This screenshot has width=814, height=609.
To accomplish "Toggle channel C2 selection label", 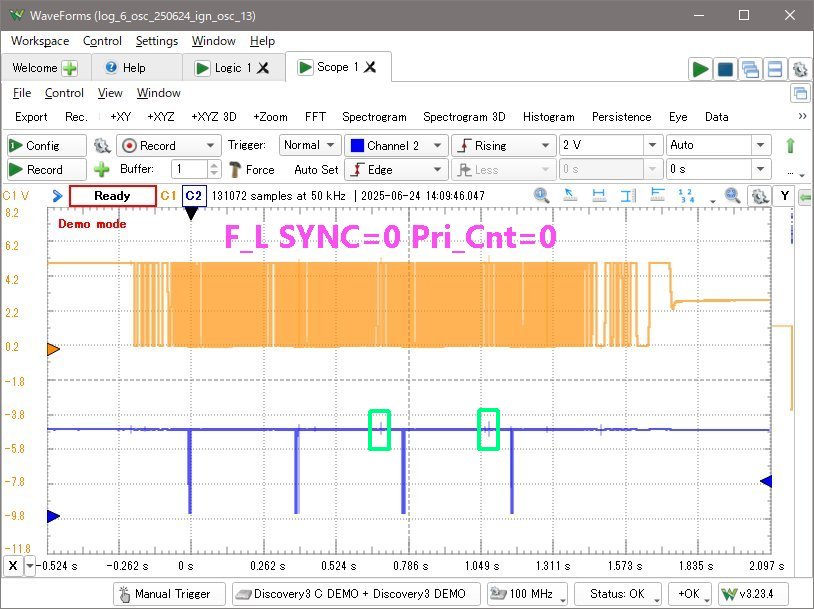I will [194, 196].
